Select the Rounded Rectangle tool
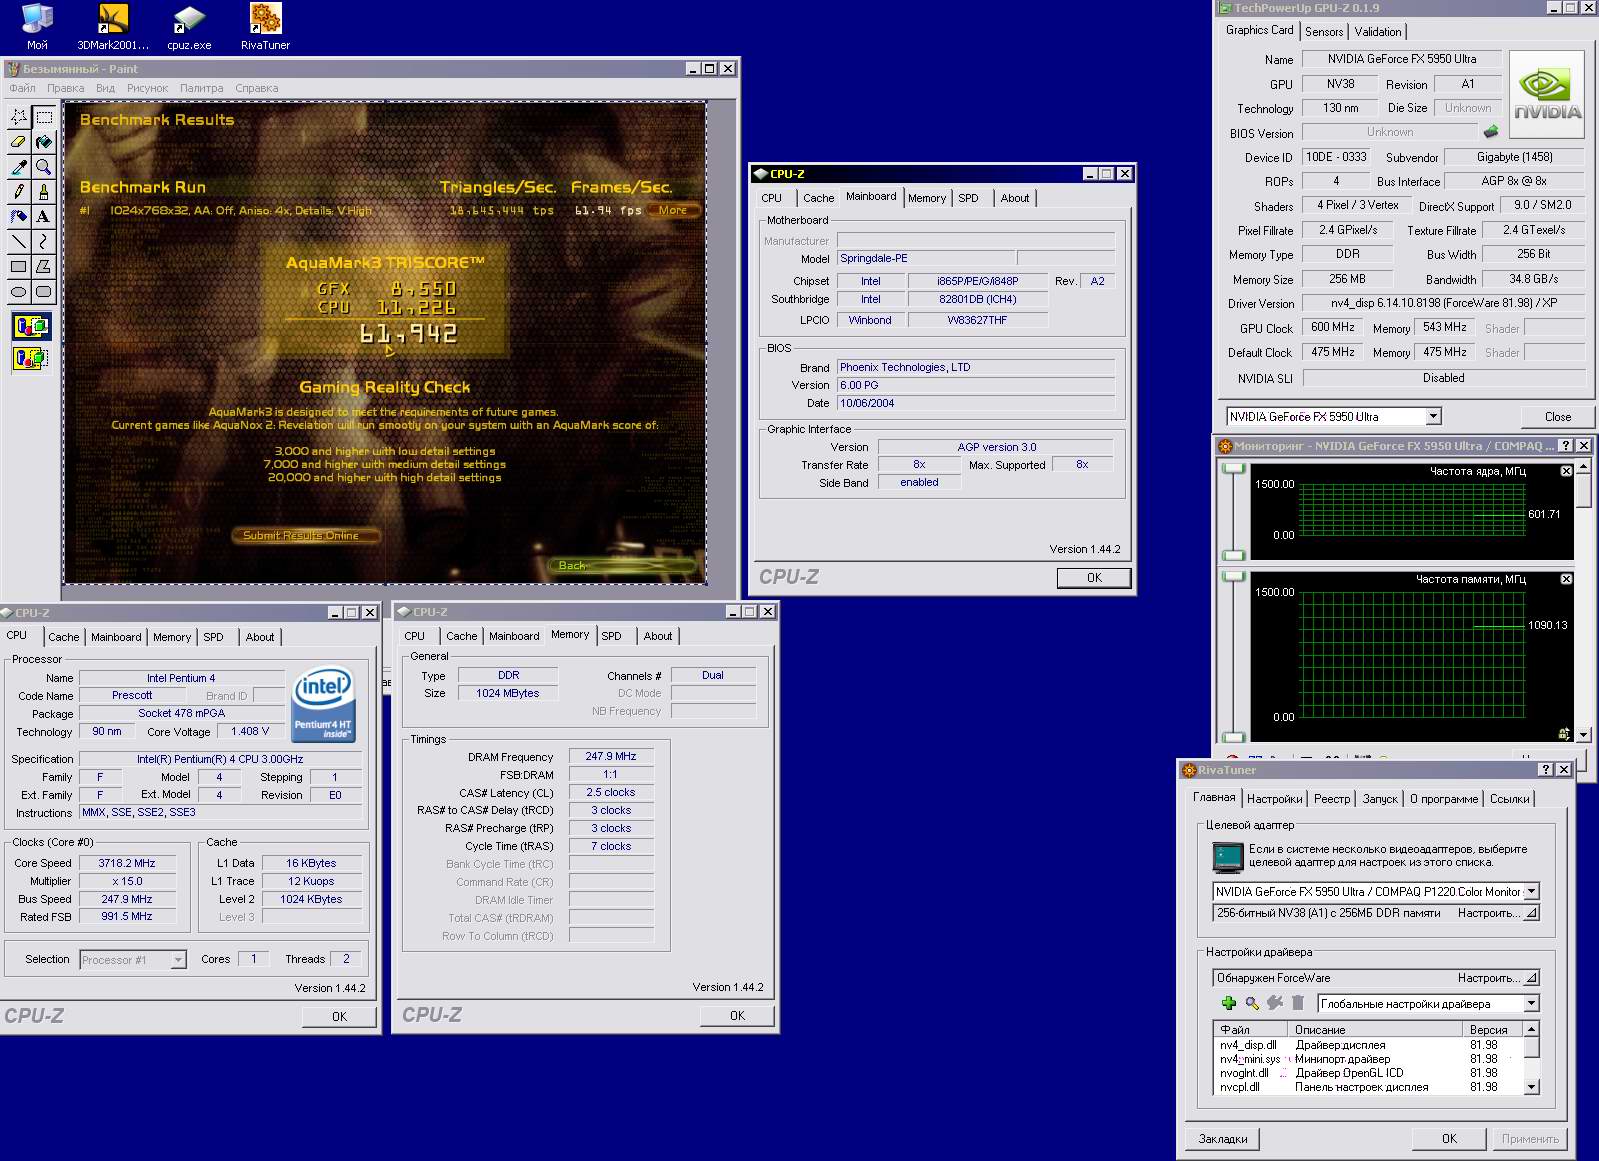Image resolution: width=1599 pixels, height=1161 pixels. tap(44, 291)
